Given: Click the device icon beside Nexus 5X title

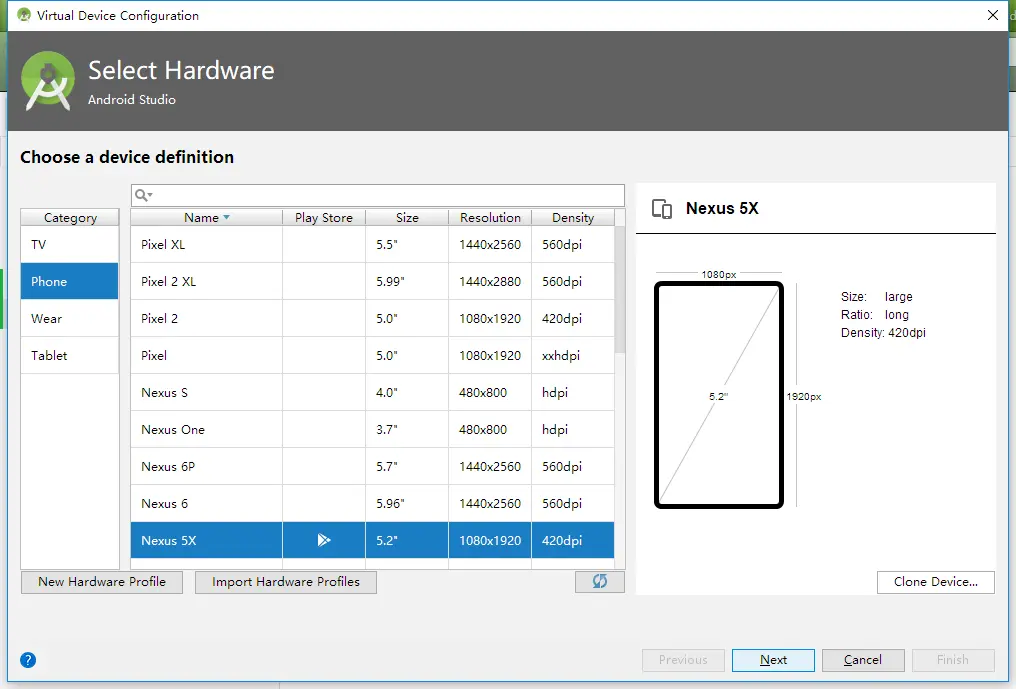Looking at the screenshot, I should 662,209.
